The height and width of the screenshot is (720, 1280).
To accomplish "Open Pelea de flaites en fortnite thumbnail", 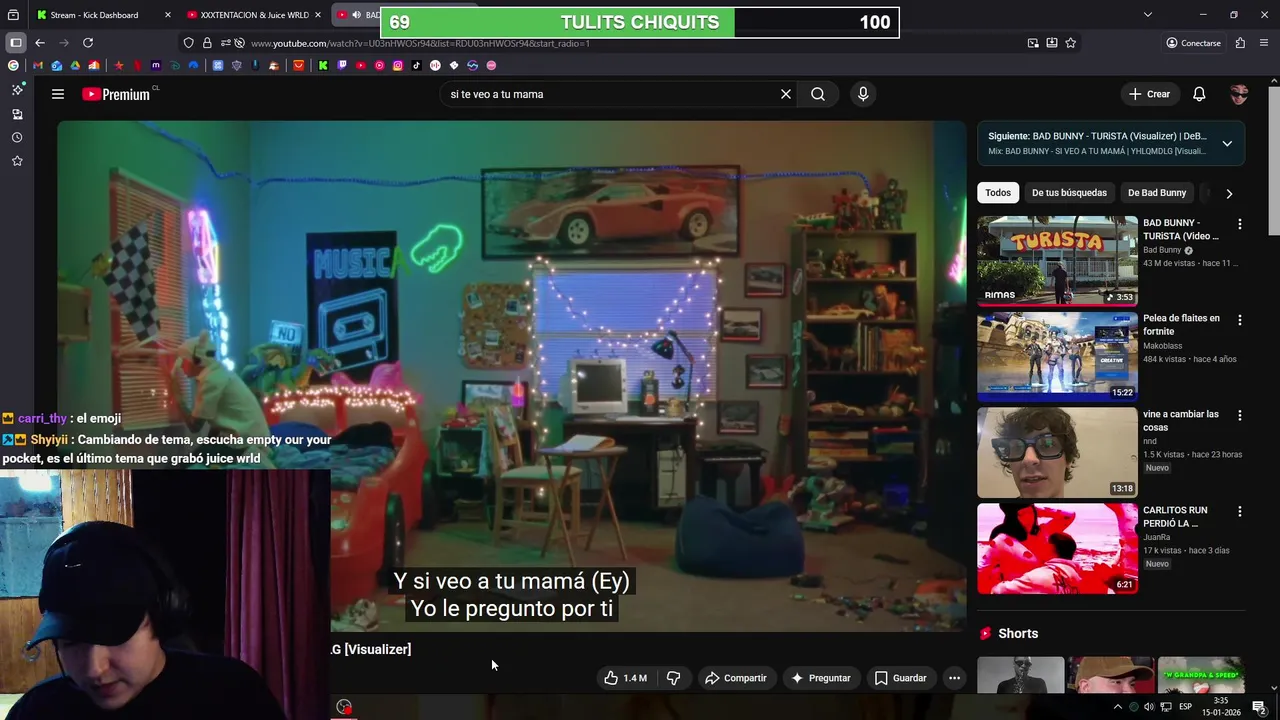I will click(x=1057, y=356).
